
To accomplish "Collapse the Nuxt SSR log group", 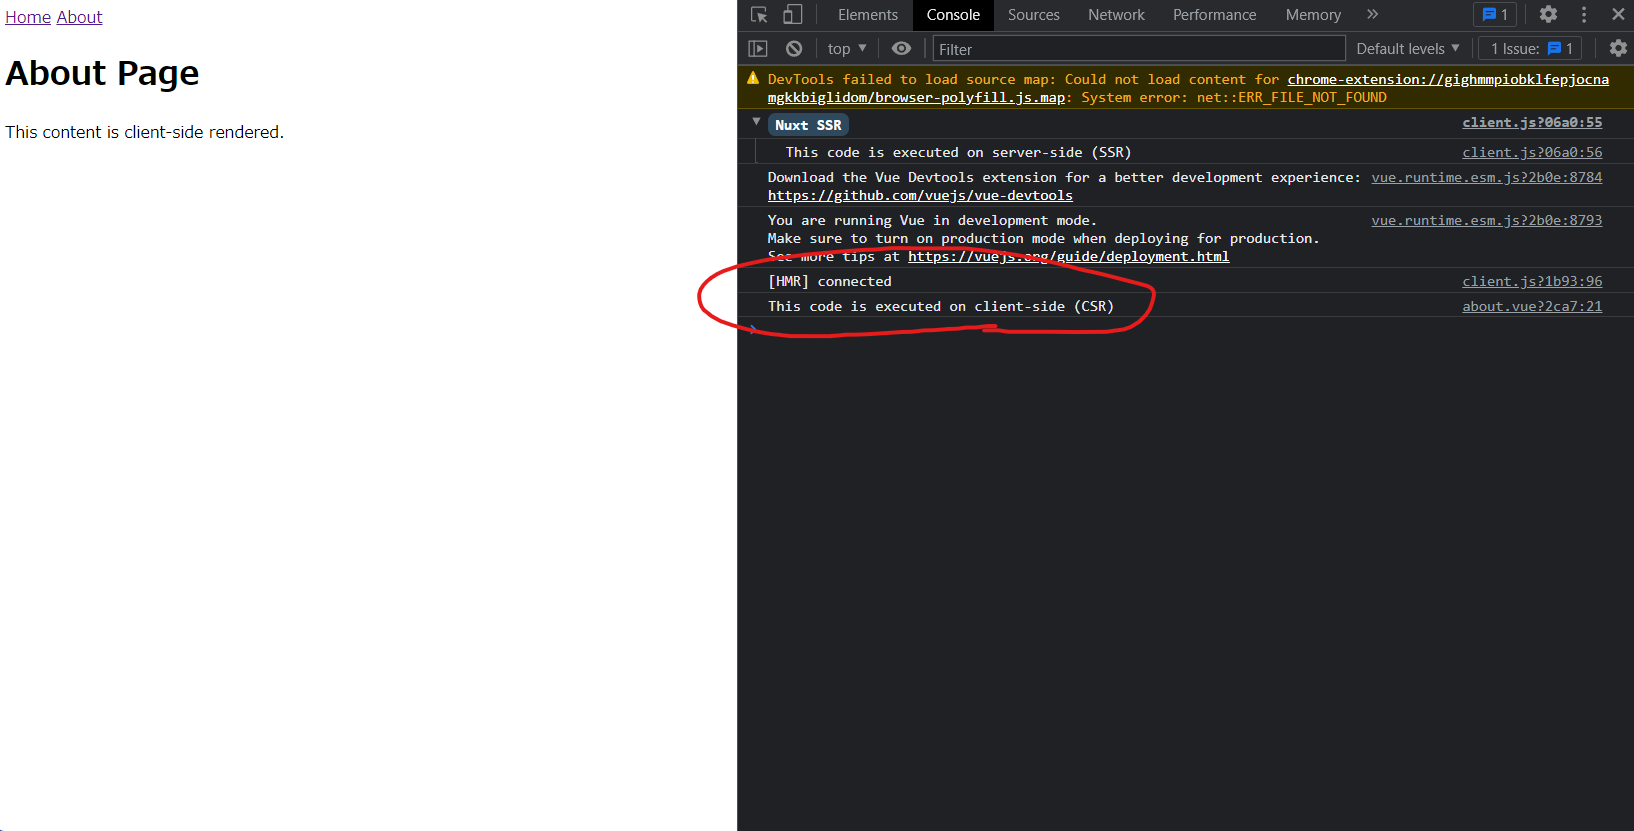I will 756,122.
